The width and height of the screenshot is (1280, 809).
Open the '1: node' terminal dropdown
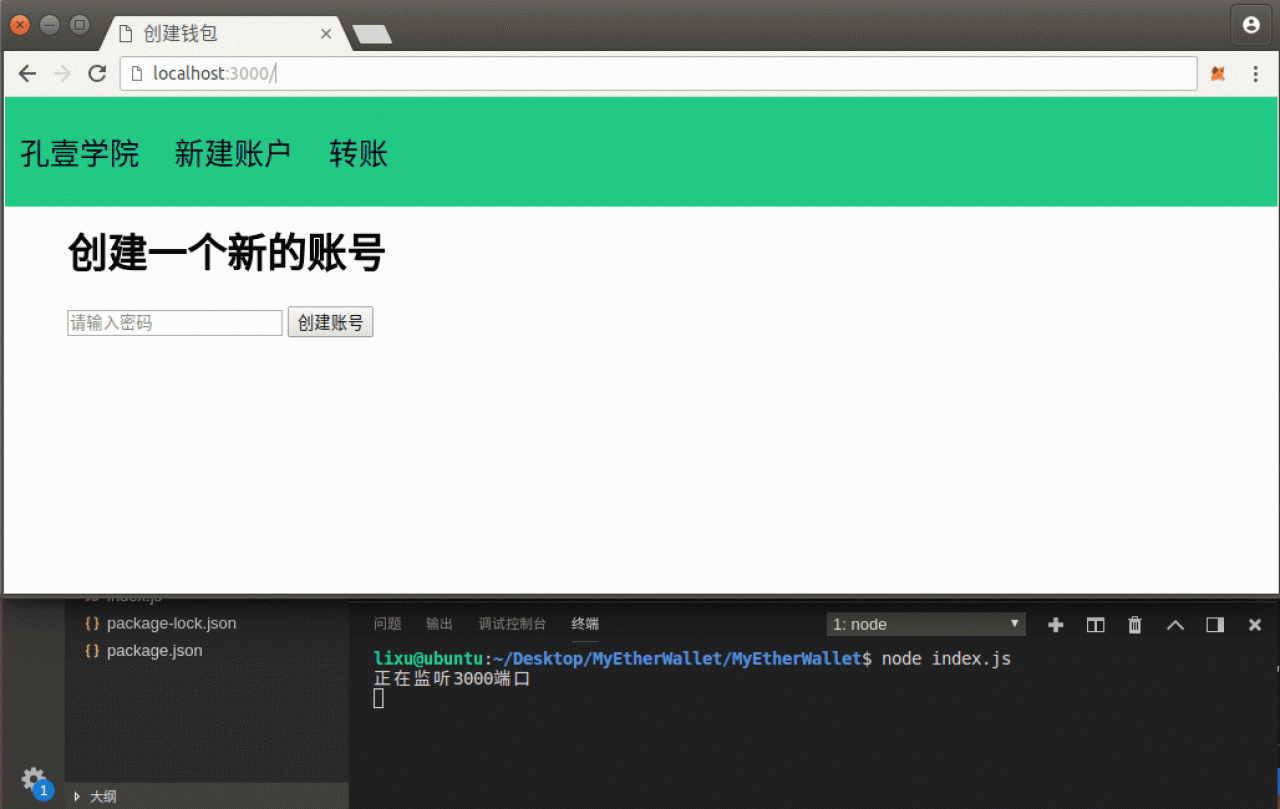926,624
